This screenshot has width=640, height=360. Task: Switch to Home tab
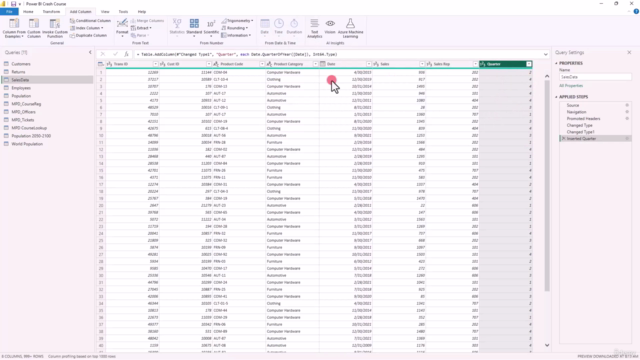point(28,11)
